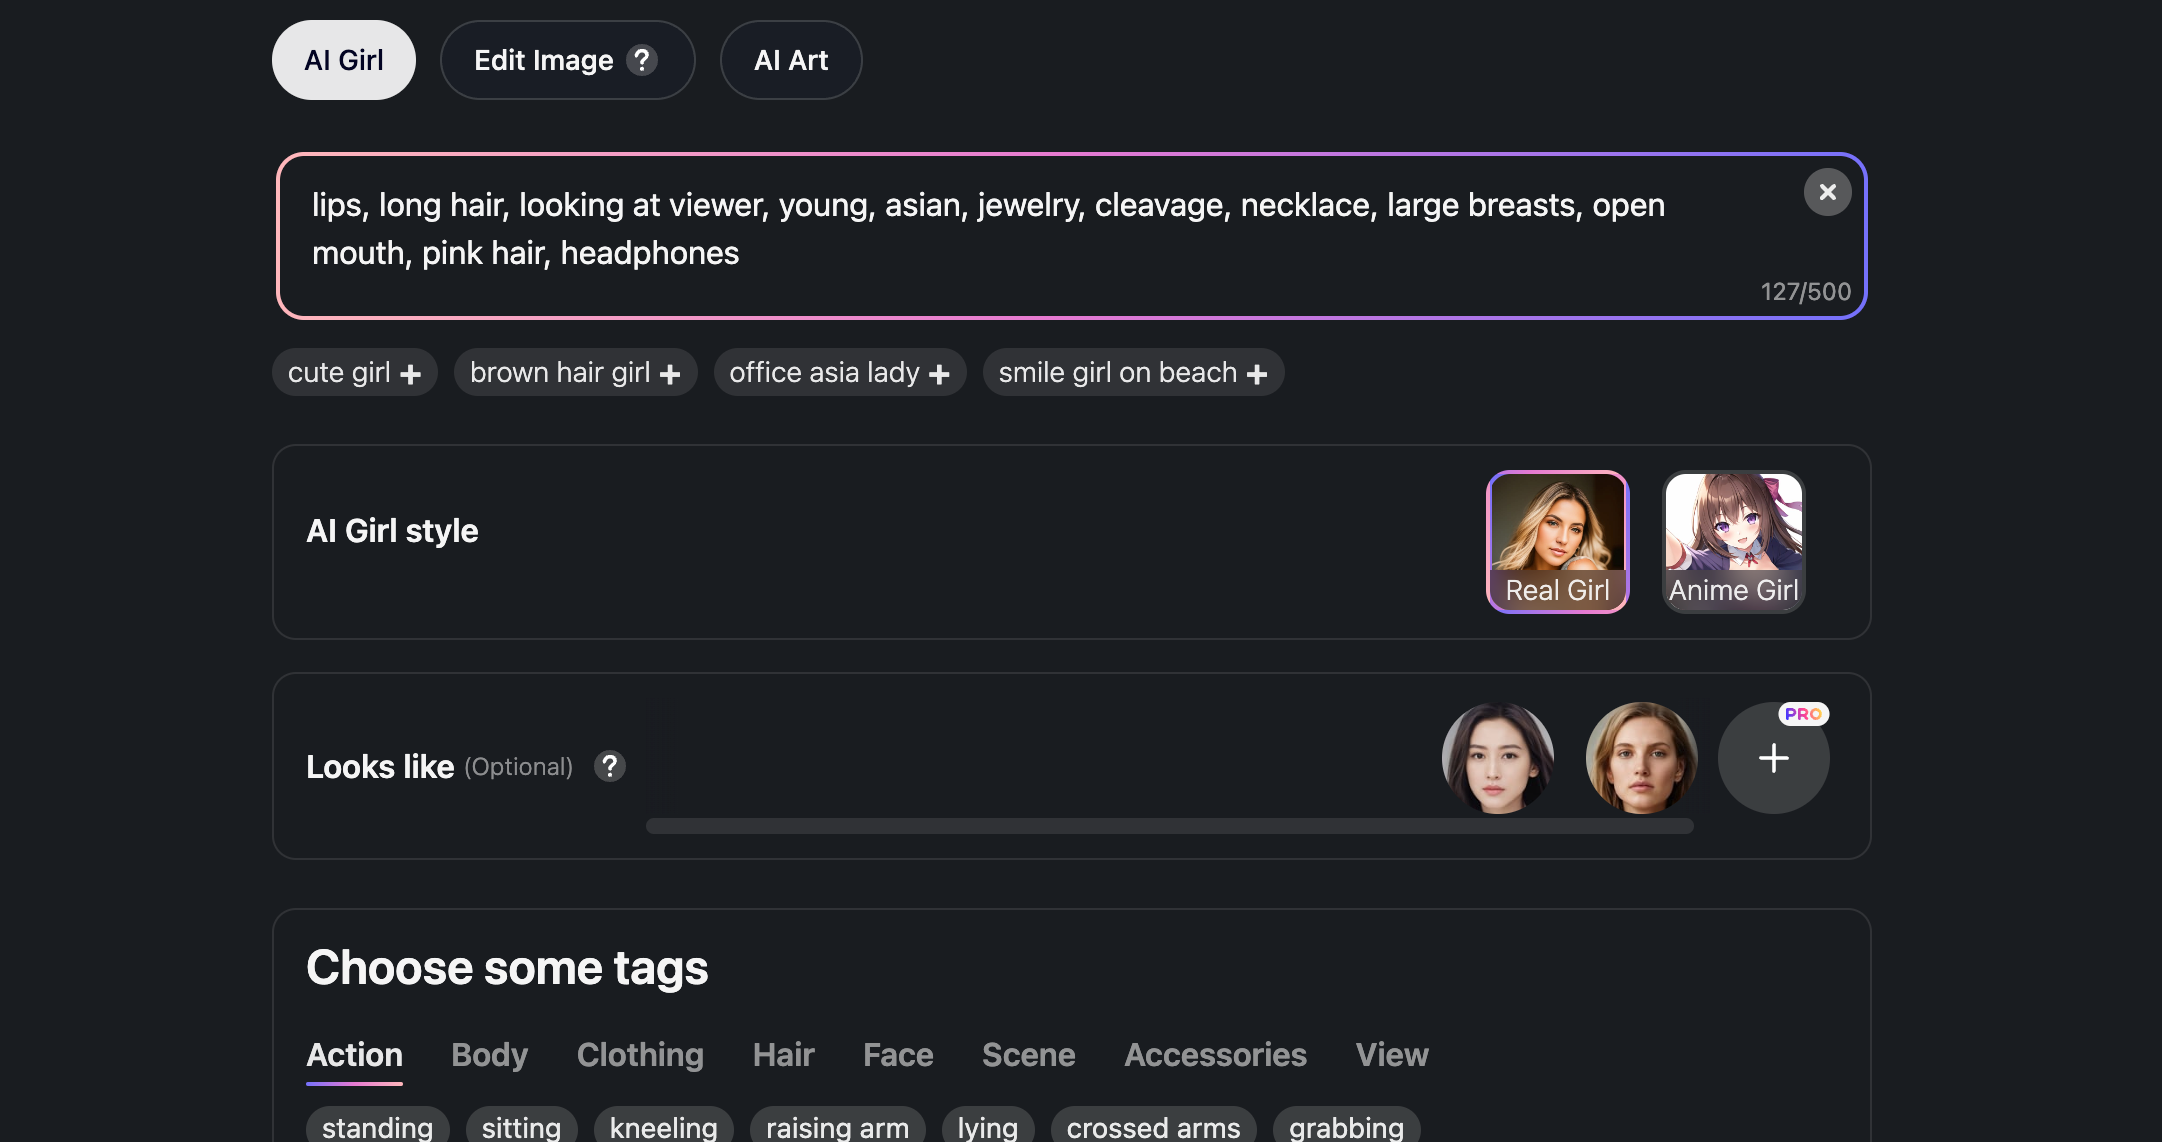The image size is (2162, 1142).
Task: Click the Edit Image help question mark
Action: (642, 60)
